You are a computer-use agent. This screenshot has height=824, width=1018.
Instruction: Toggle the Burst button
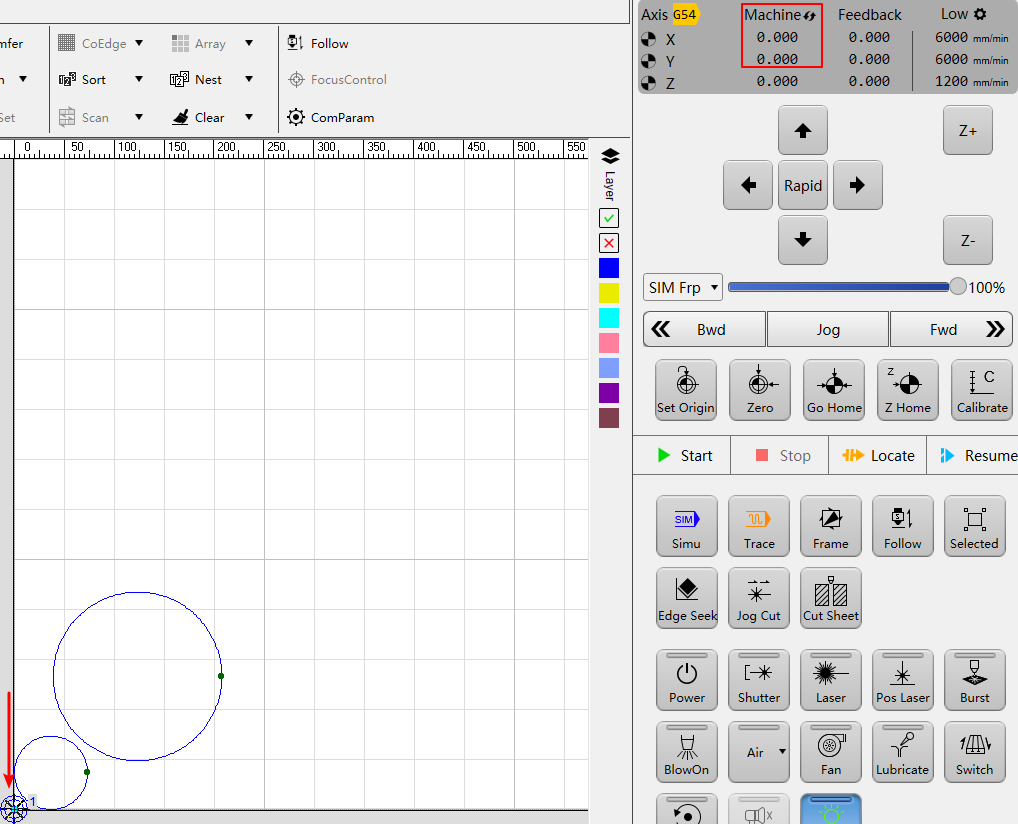975,680
